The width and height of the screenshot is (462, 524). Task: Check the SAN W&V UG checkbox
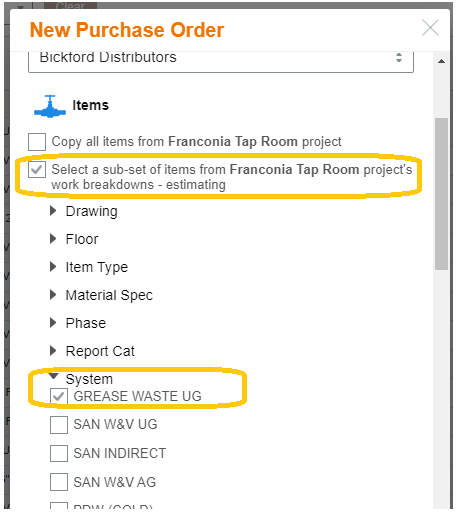pyautogui.click(x=59, y=425)
